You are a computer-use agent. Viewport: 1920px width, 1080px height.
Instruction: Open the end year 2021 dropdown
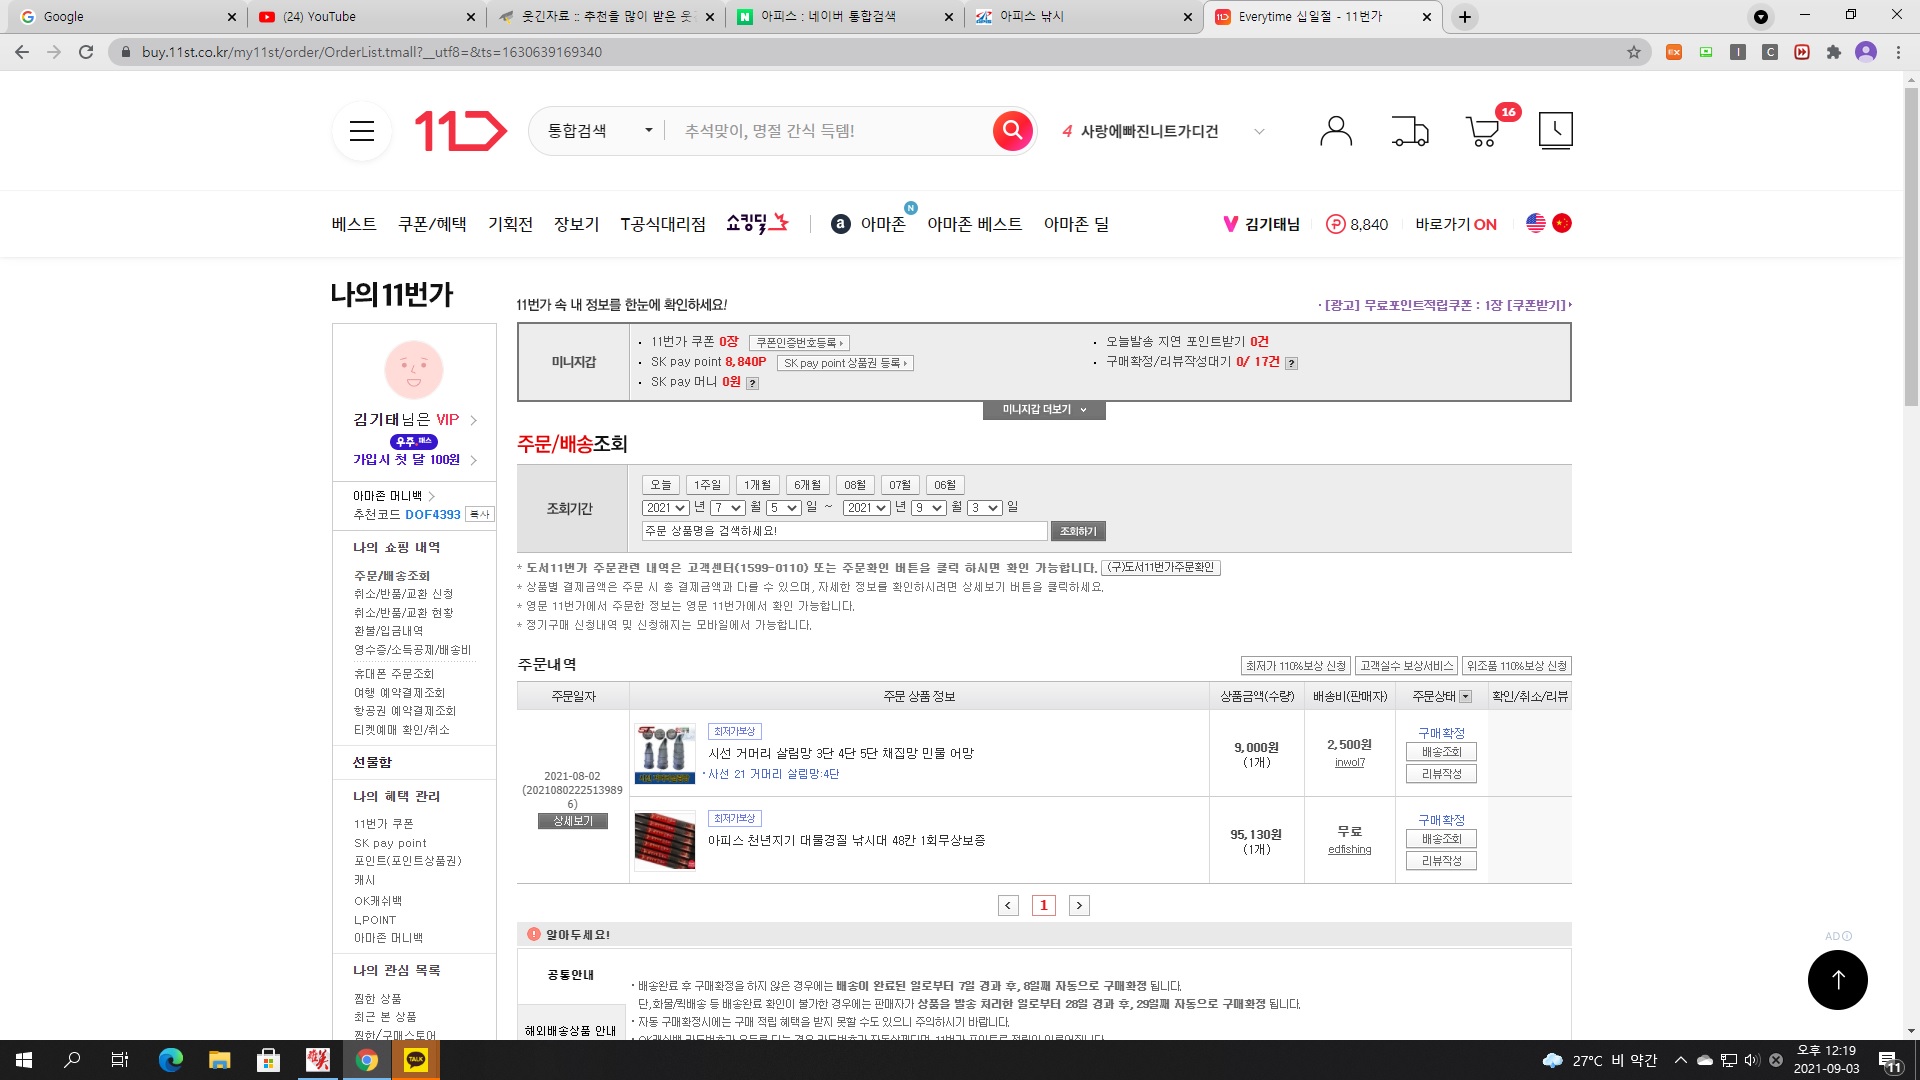click(x=866, y=508)
